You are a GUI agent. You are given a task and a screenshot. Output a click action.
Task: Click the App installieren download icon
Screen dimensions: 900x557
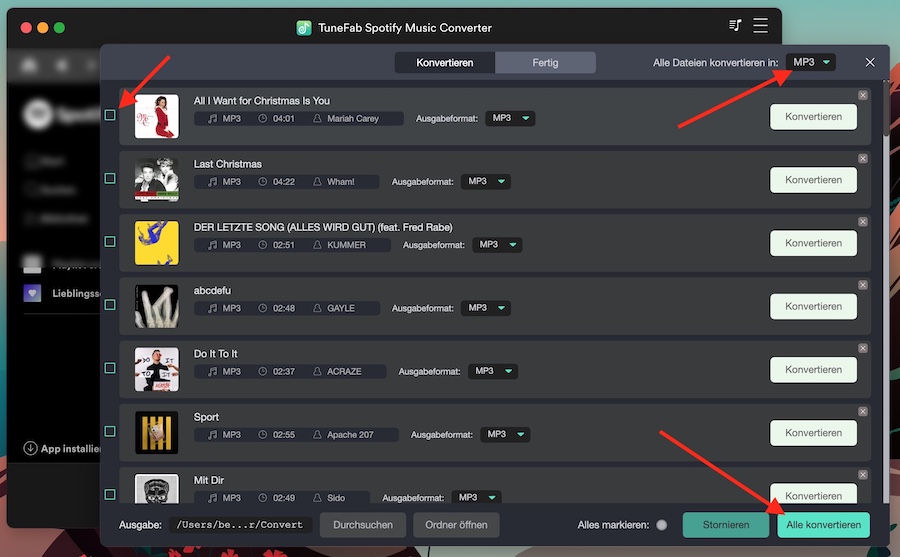point(30,448)
